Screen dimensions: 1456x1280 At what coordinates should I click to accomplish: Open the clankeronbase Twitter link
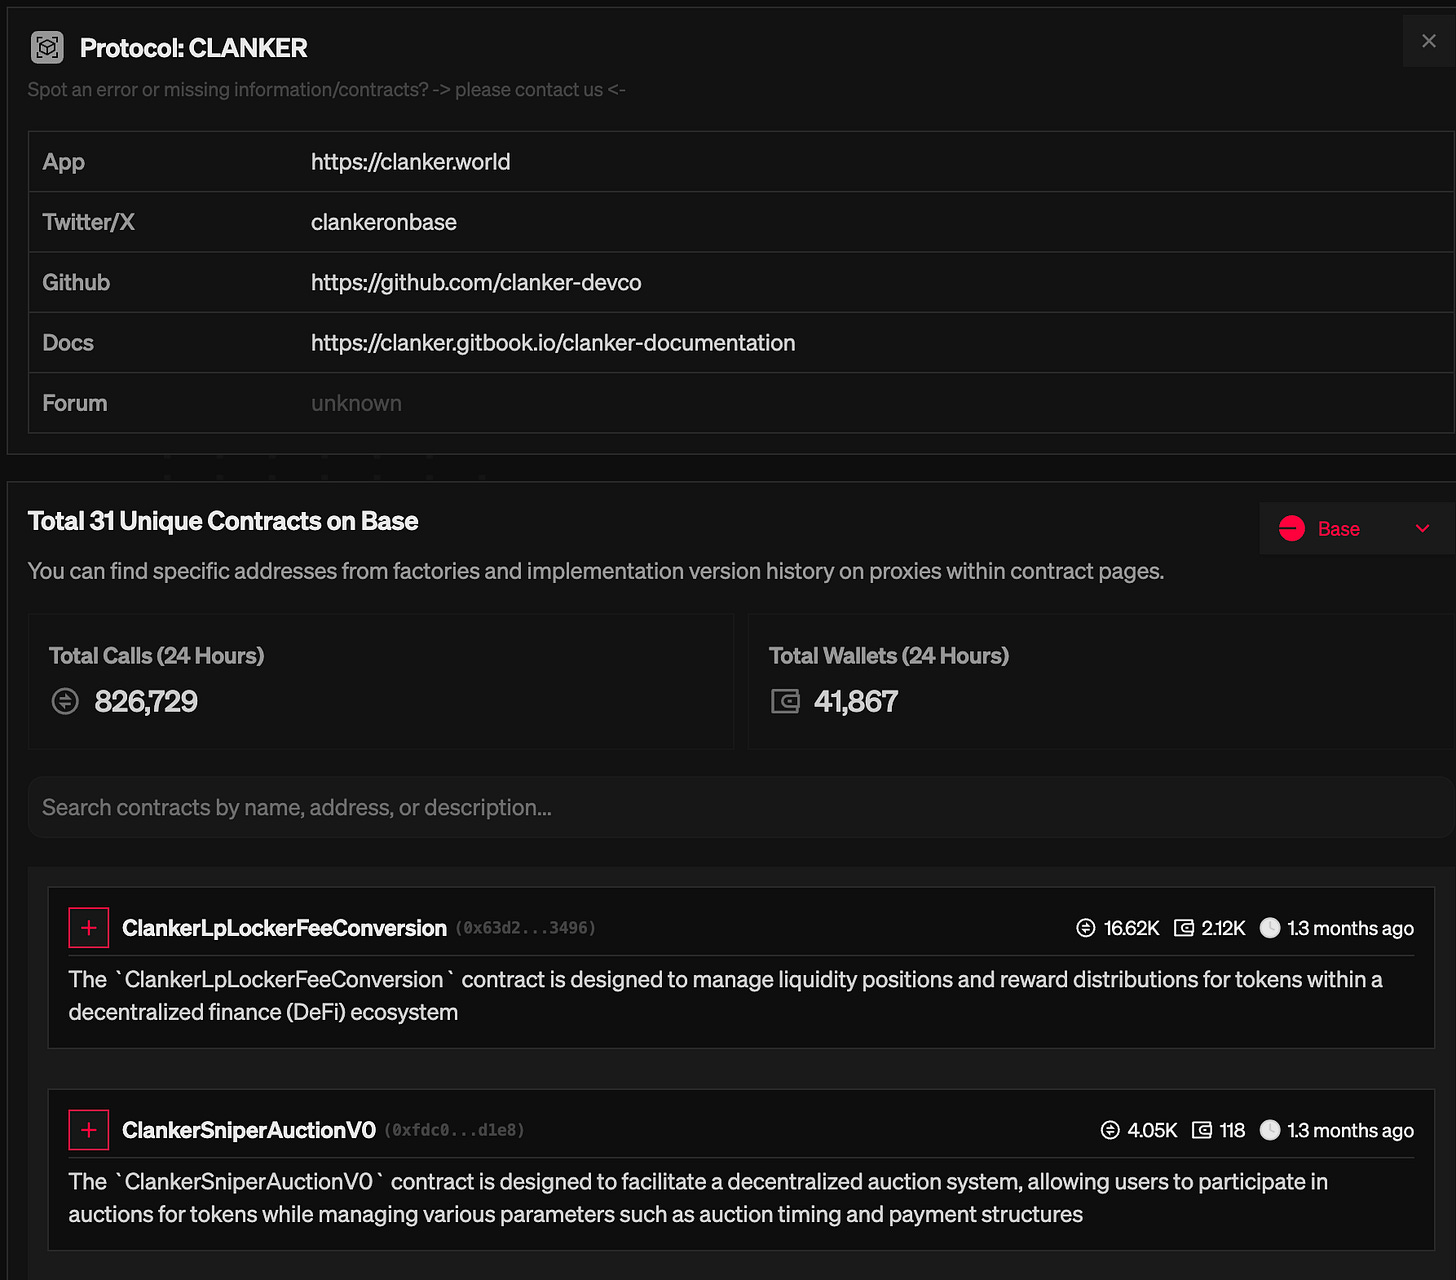(384, 222)
